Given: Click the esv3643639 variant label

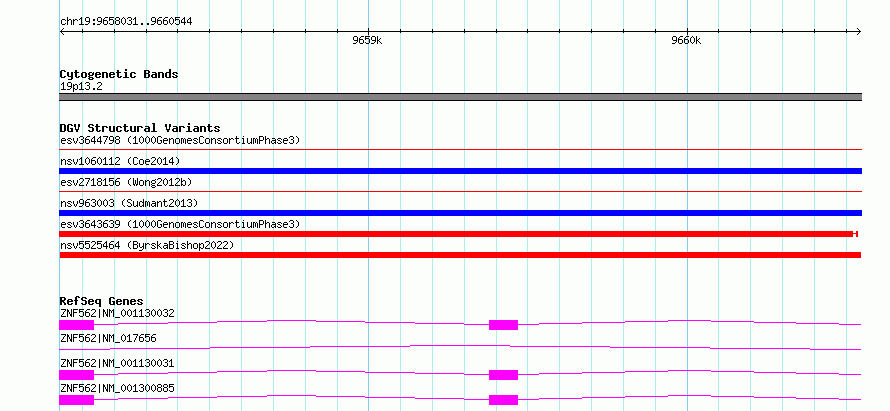Looking at the screenshot, I should [x=180, y=224].
